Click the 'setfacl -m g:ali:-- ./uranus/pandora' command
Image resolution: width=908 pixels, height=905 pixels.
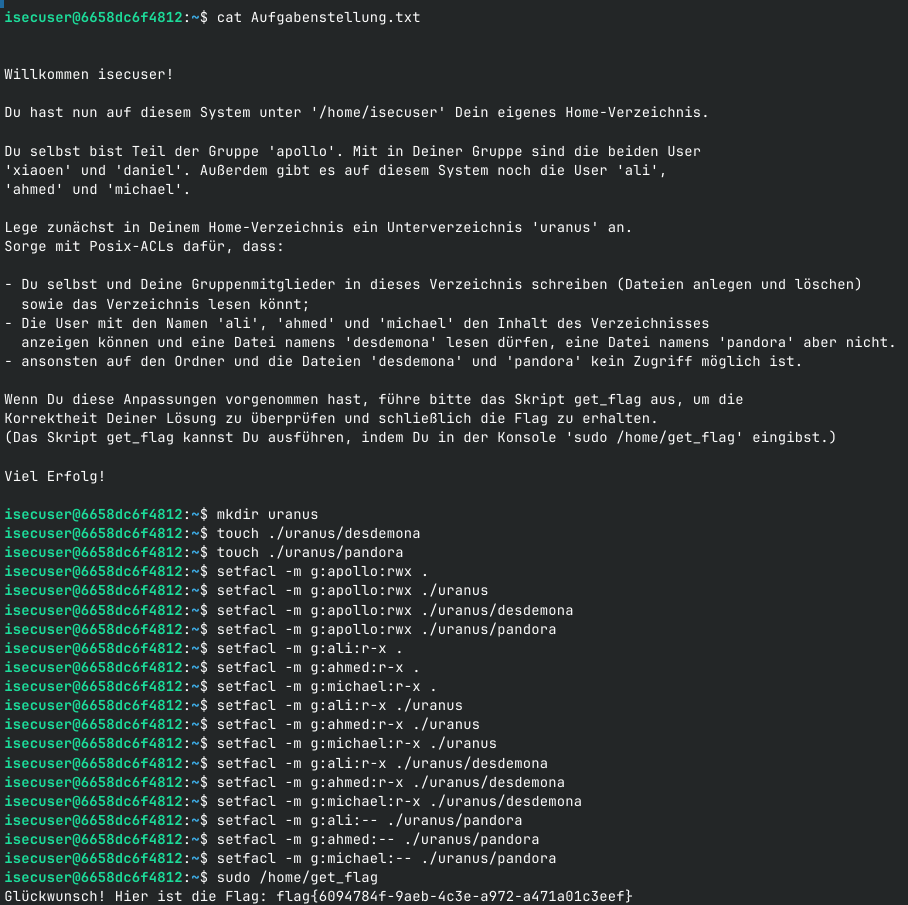(x=369, y=820)
